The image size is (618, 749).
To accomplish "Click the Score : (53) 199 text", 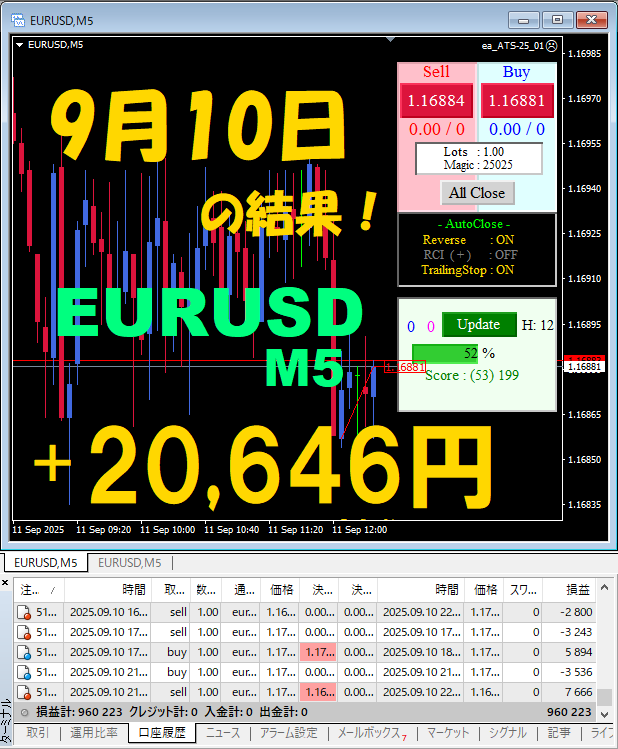I will (472, 375).
